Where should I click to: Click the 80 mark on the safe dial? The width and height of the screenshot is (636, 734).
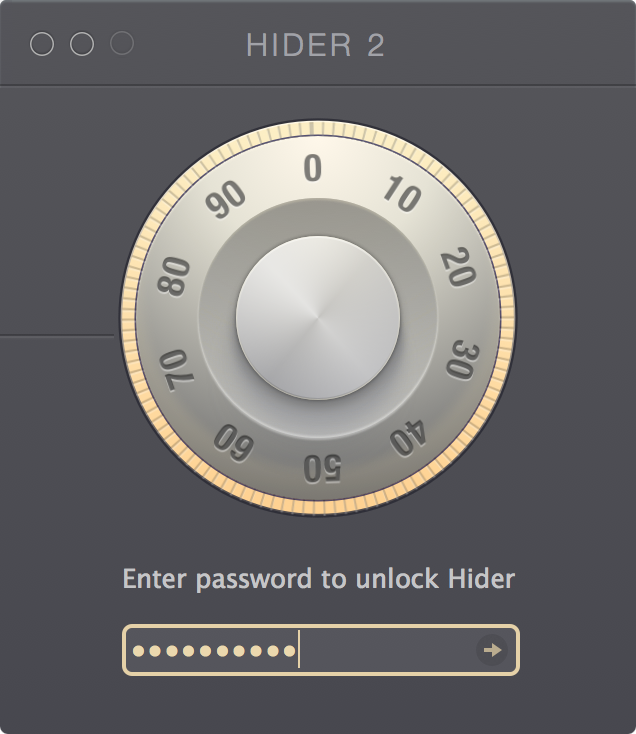[x=174, y=276]
